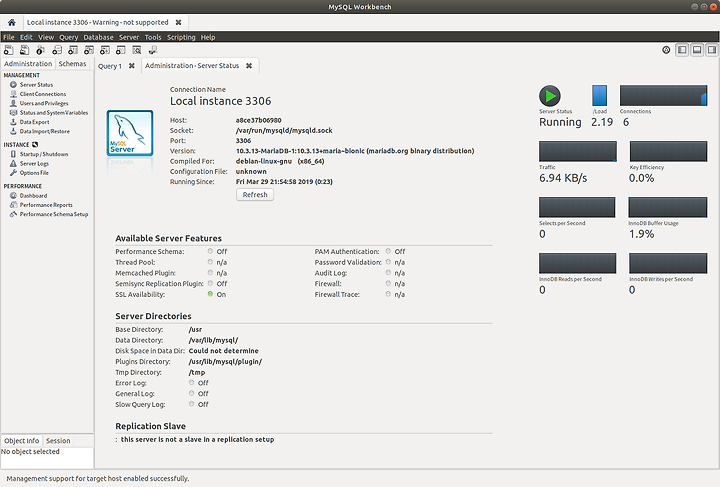The width and height of the screenshot is (720, 487).
Task: Create new schema toolbar icon
Action: (56, 50)
